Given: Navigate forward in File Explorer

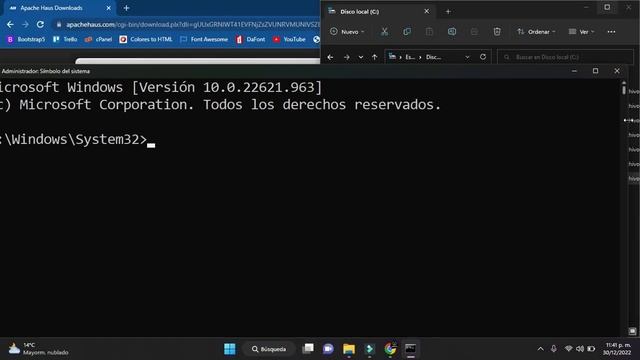Looking at the screenshot, I should pos(347,57).
